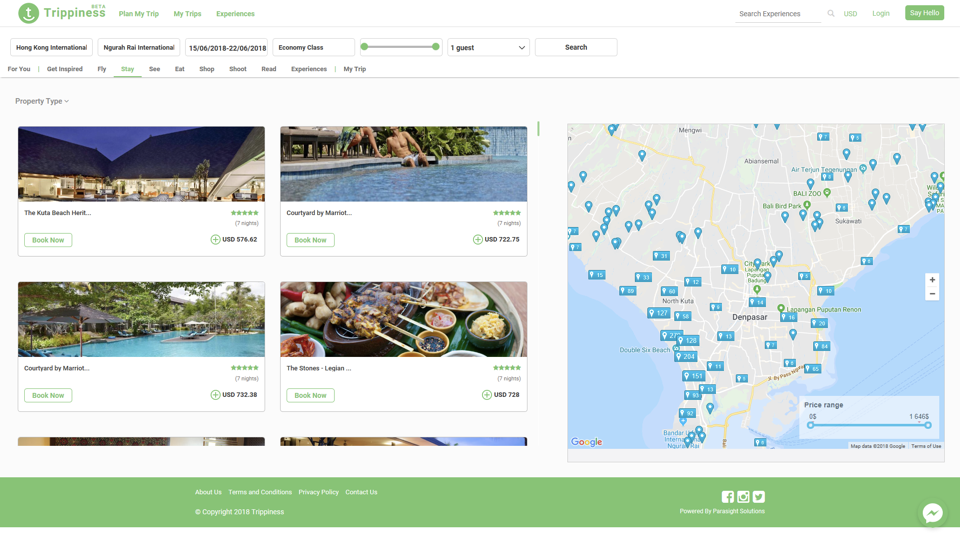This screenshot has height=540, width=960.
Task: Click the price range maximum handle
Action: (x=928, y=425)
